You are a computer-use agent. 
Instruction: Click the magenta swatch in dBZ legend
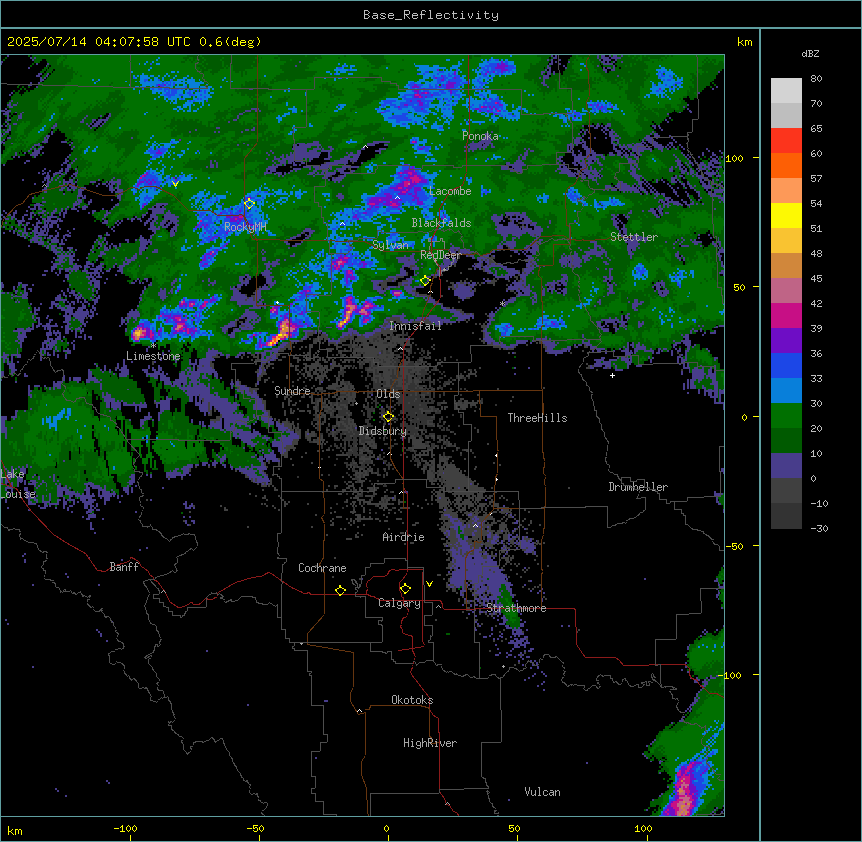786,316
